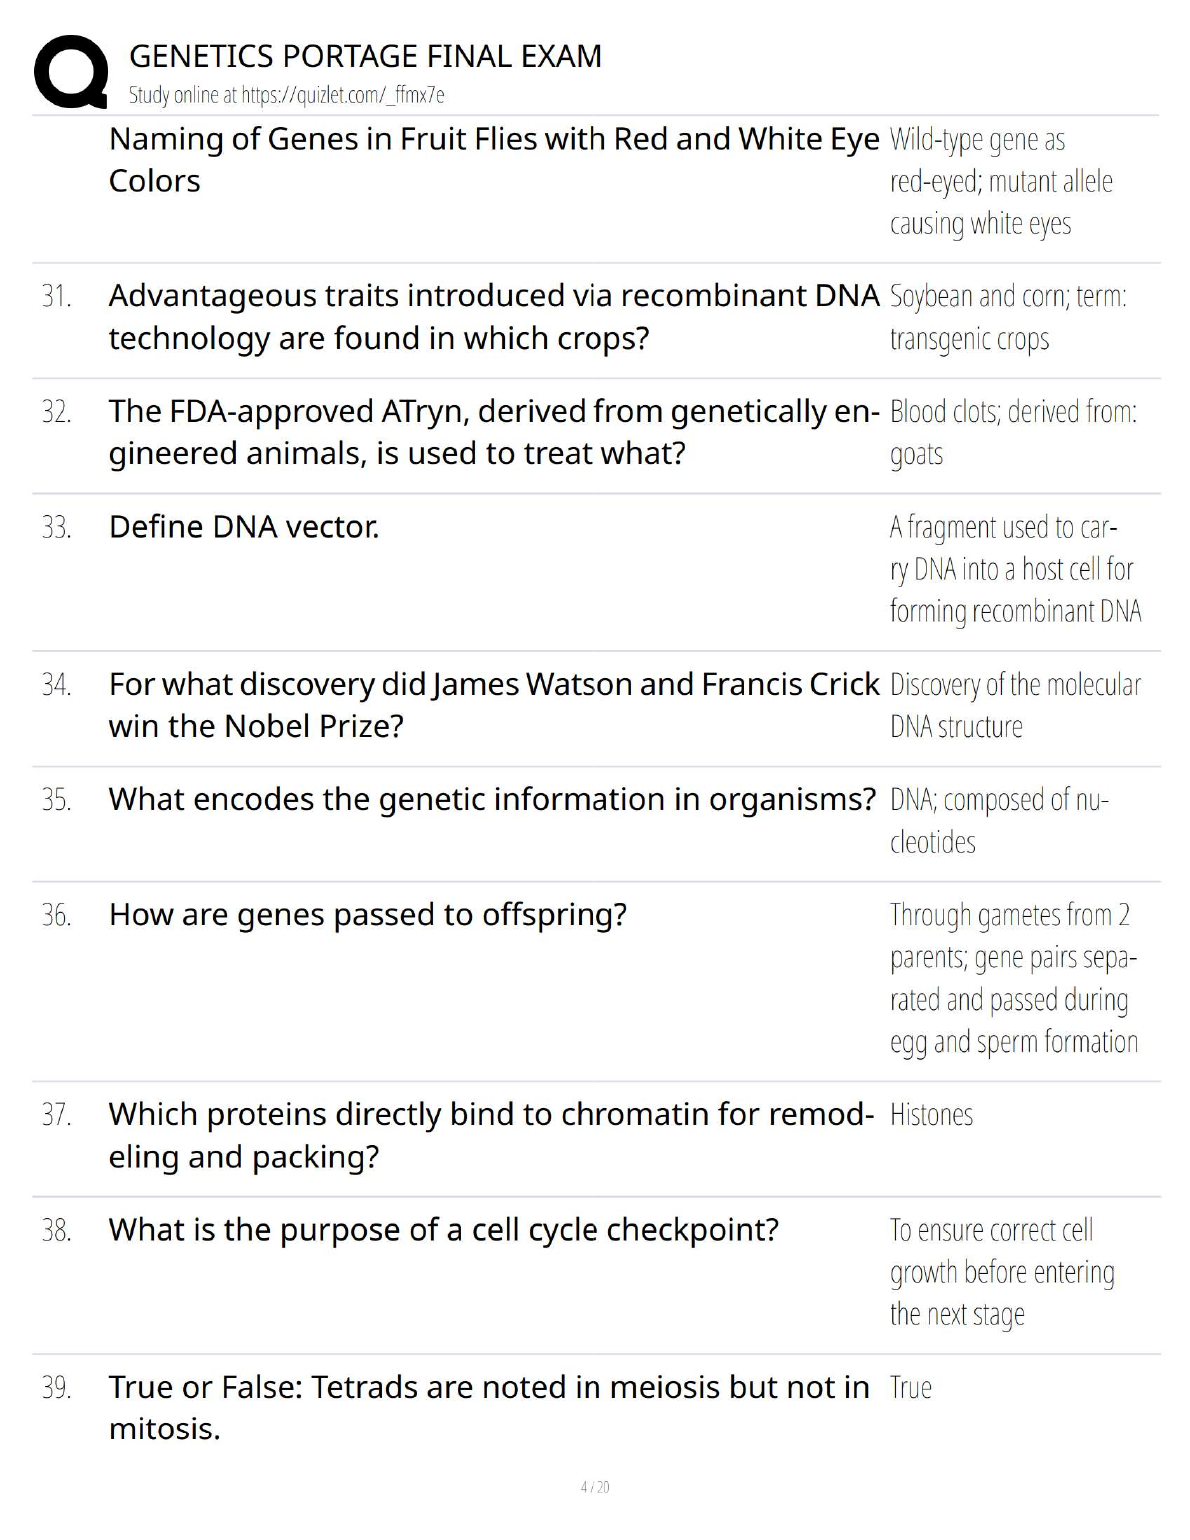Click the Quizlet Q logo

pos(71,72)
